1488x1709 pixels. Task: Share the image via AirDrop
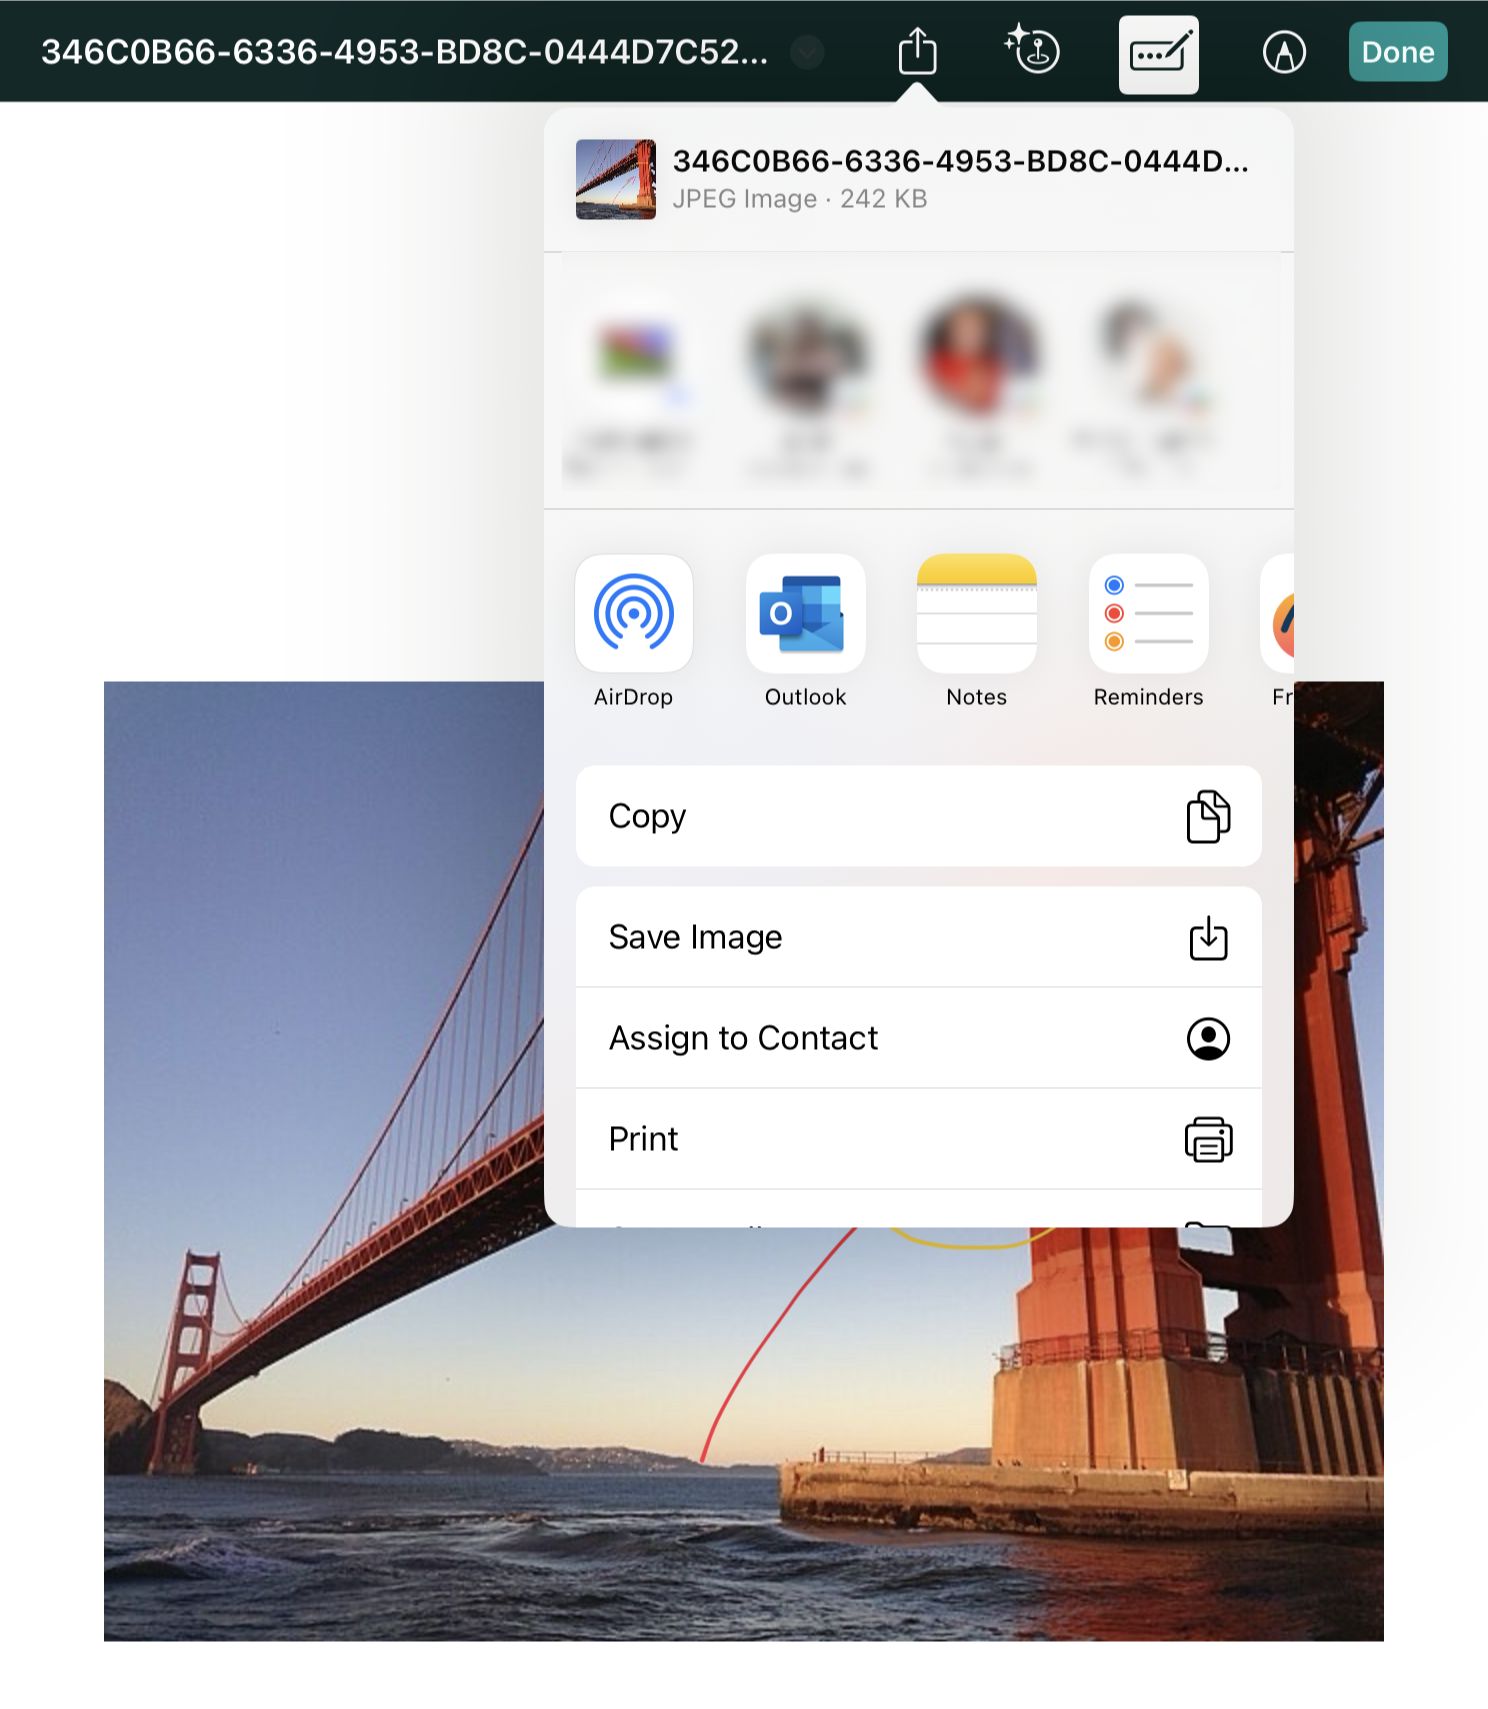coord(634,614)
